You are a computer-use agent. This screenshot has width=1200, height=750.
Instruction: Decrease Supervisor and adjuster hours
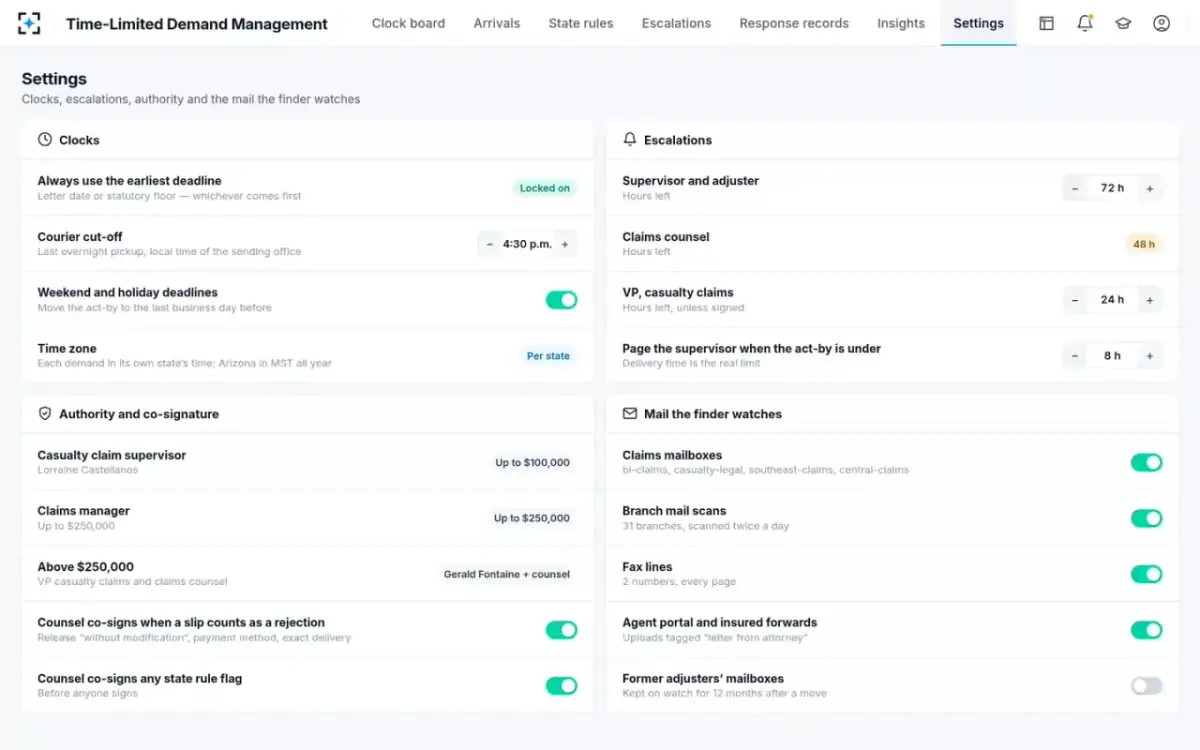tap(1075, 188)
